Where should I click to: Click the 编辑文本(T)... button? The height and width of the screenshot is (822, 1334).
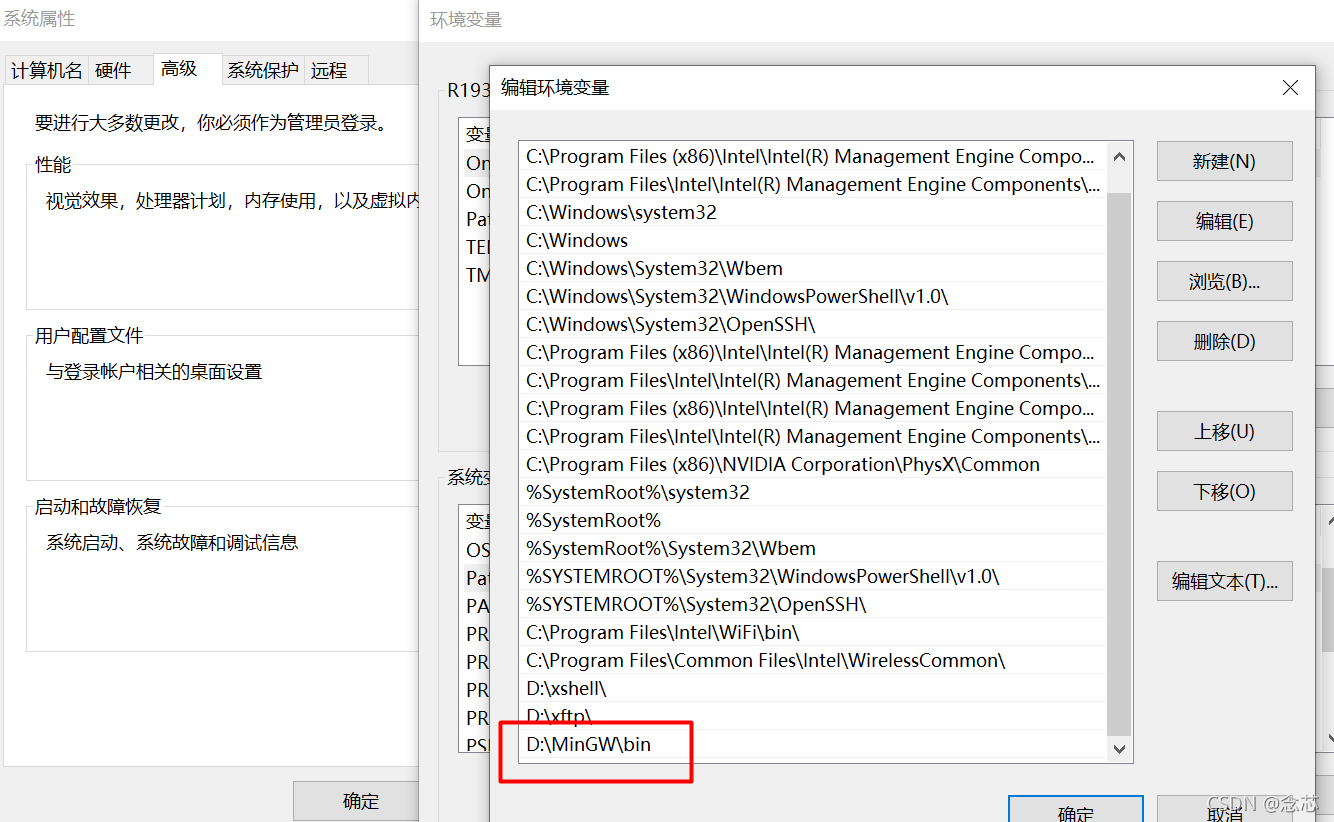(1224, 581)
